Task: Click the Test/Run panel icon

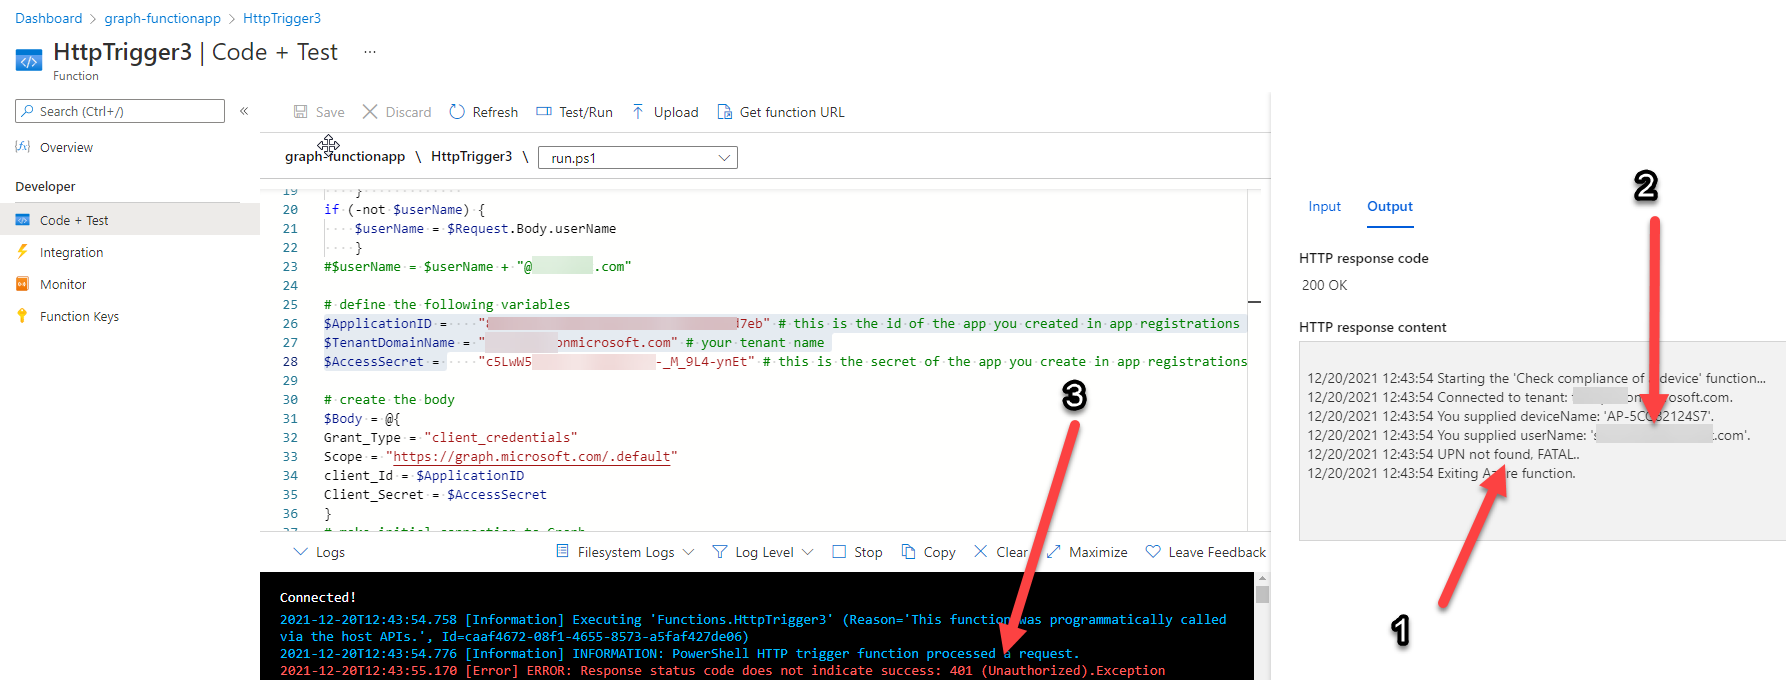Action: (x=544, y=112)
